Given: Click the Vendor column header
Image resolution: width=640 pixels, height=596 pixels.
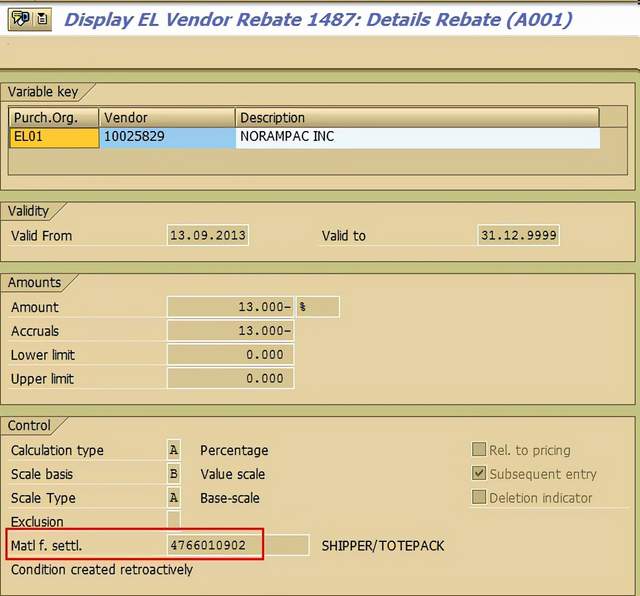Looking at the screenshot, I should (x=167, y=118).
